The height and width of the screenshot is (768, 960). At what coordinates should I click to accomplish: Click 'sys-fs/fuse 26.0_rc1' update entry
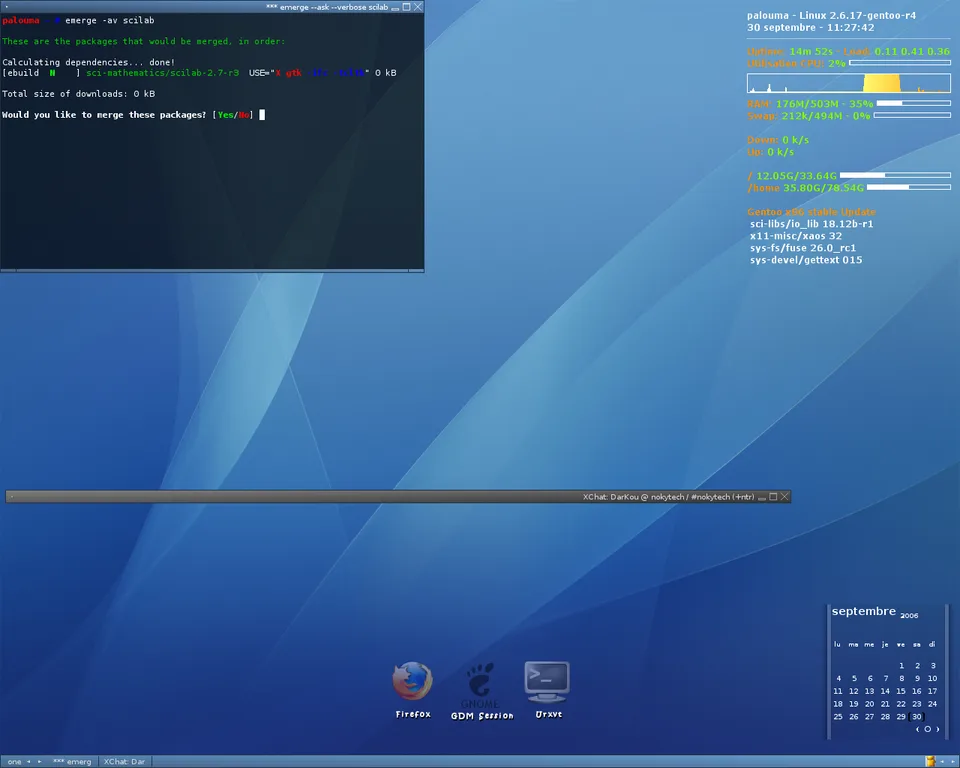(803, 248)
